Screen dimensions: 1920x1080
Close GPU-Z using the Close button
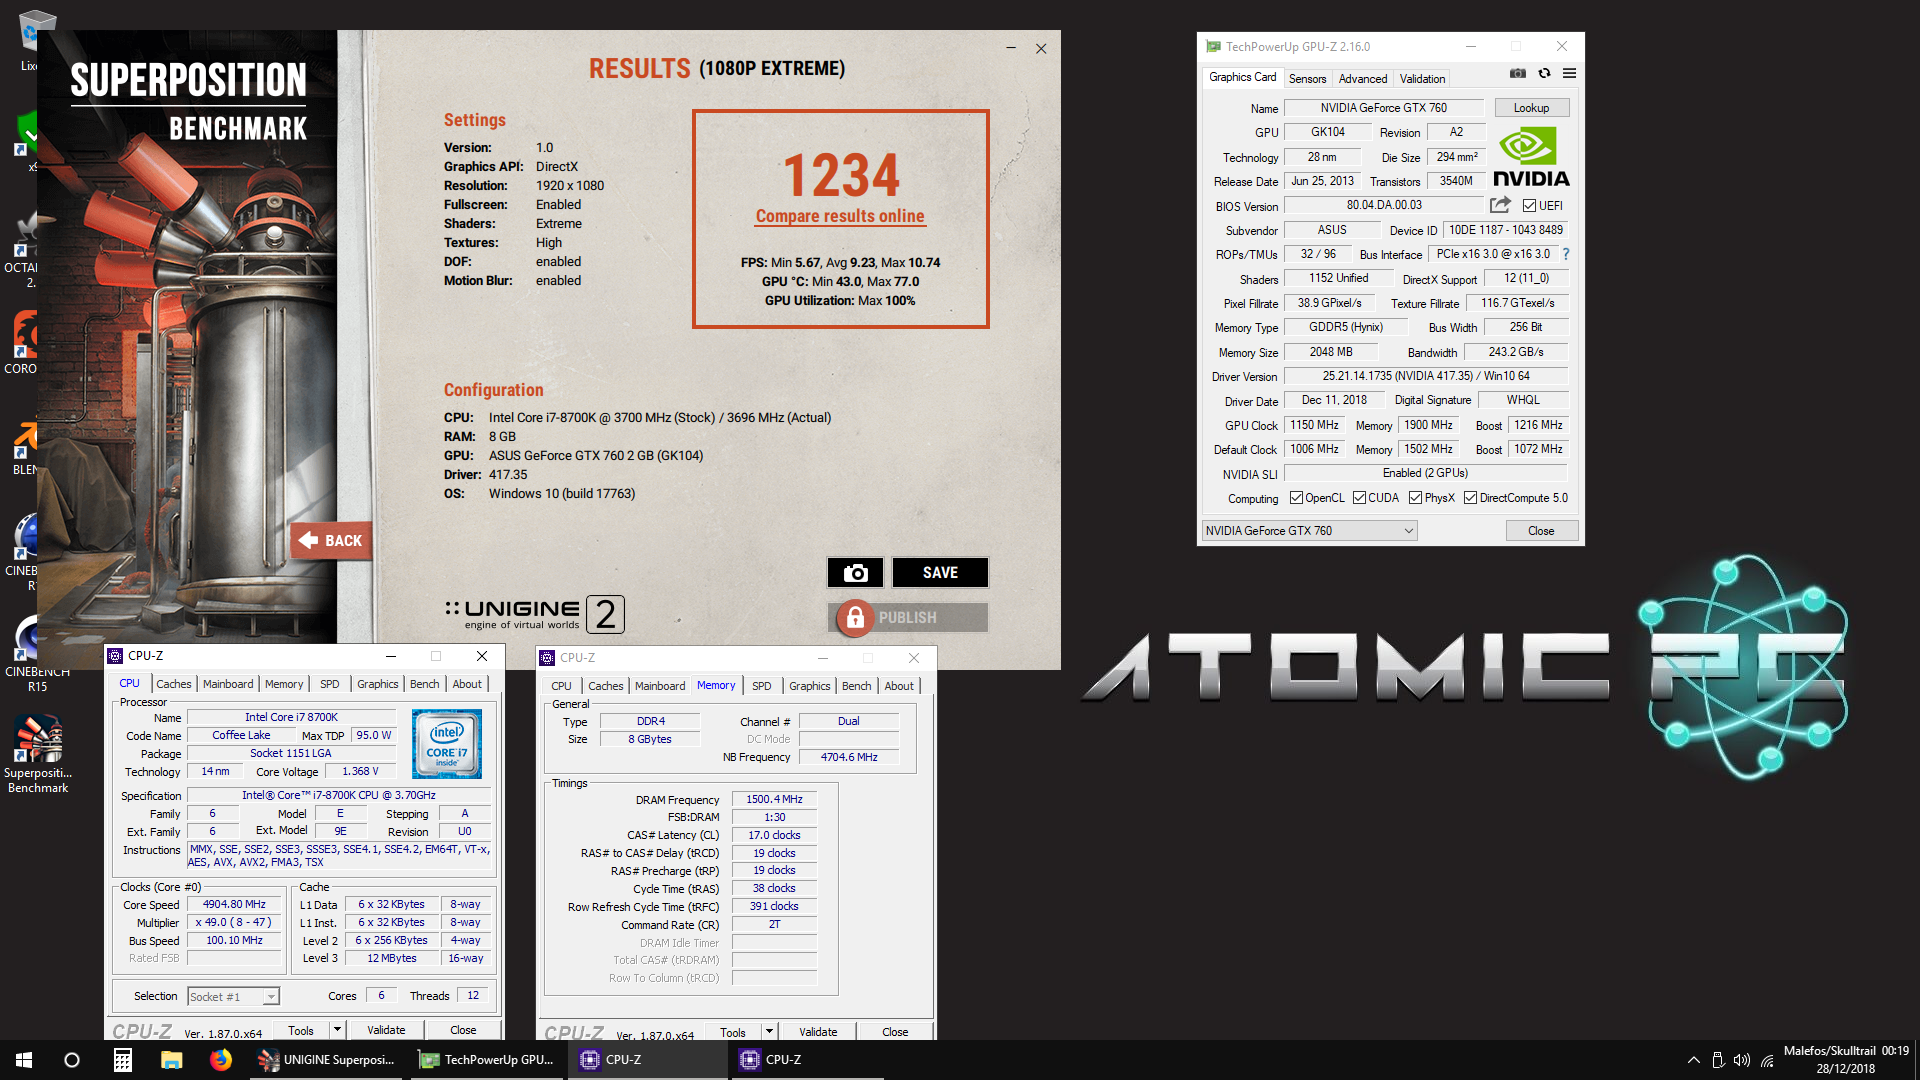pos(1541,531)
